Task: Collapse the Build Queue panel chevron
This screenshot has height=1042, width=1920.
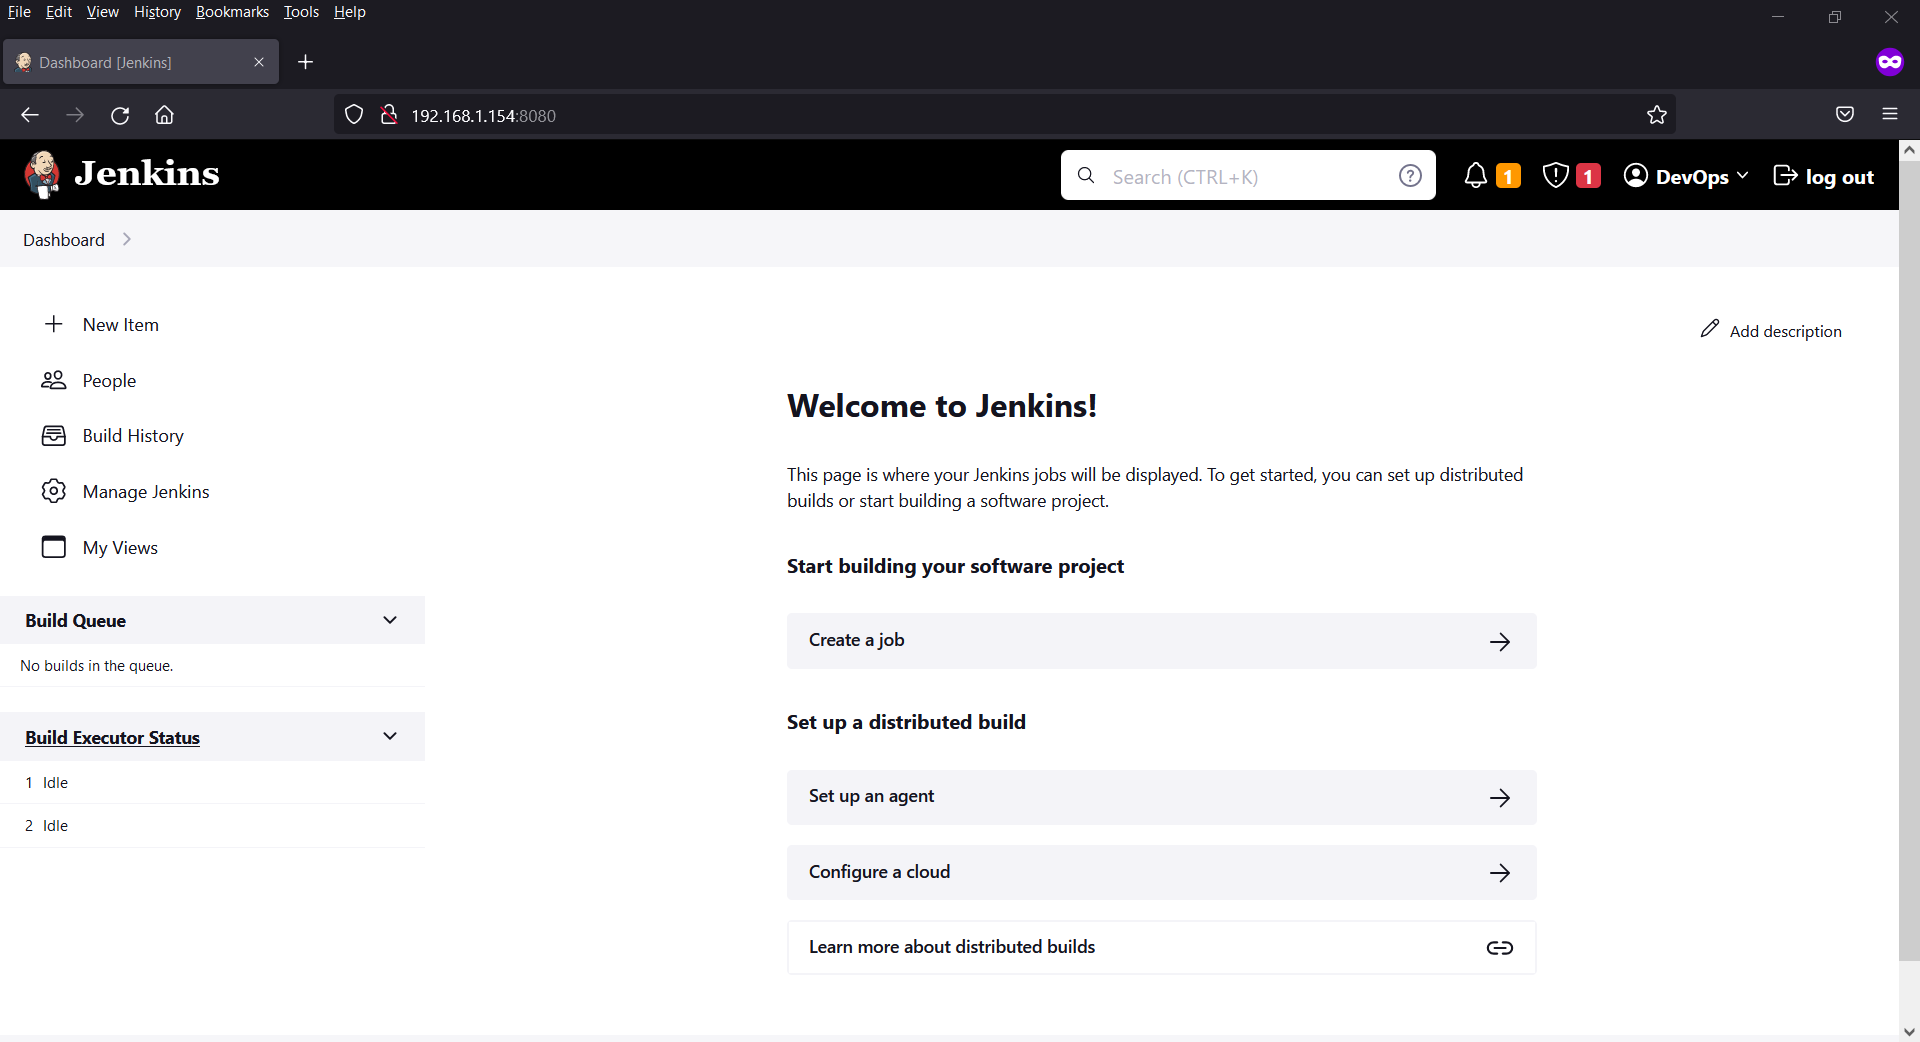Action: click(x=390, y=620)
